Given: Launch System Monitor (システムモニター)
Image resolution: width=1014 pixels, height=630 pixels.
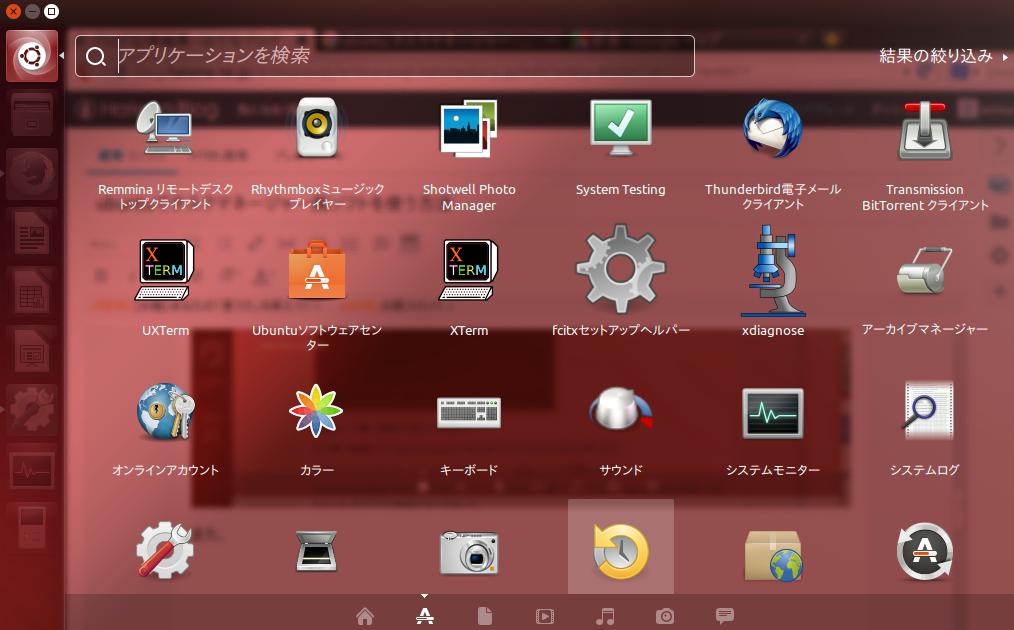Looking at the screenshot, I should click(x=773, y=413).
